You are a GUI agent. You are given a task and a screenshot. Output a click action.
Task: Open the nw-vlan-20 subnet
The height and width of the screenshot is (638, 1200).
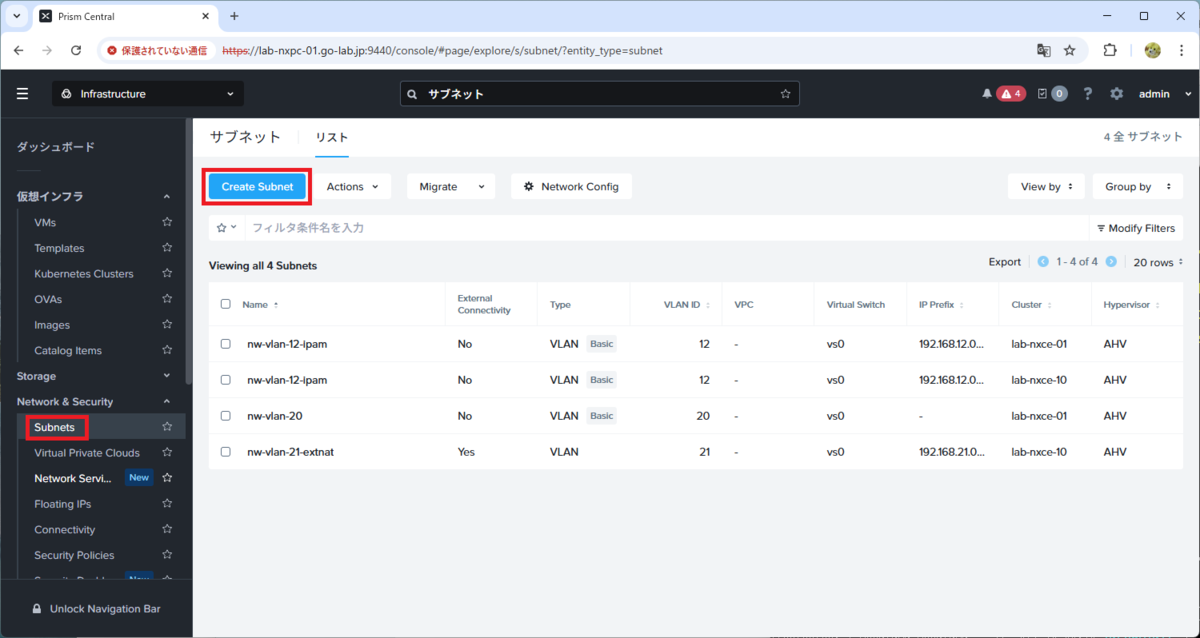point(274,416)
